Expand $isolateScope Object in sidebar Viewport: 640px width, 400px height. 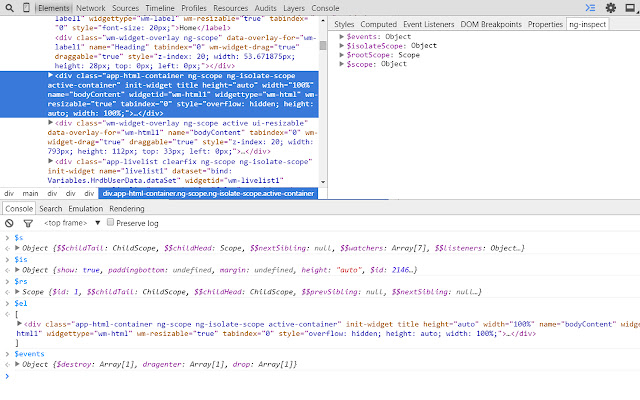point(343,46)
